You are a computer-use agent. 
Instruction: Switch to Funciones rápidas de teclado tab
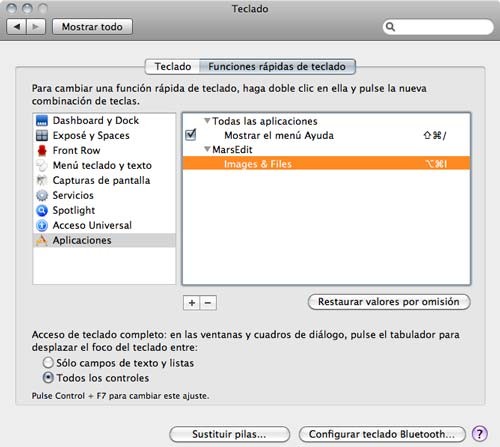point(277,67)
